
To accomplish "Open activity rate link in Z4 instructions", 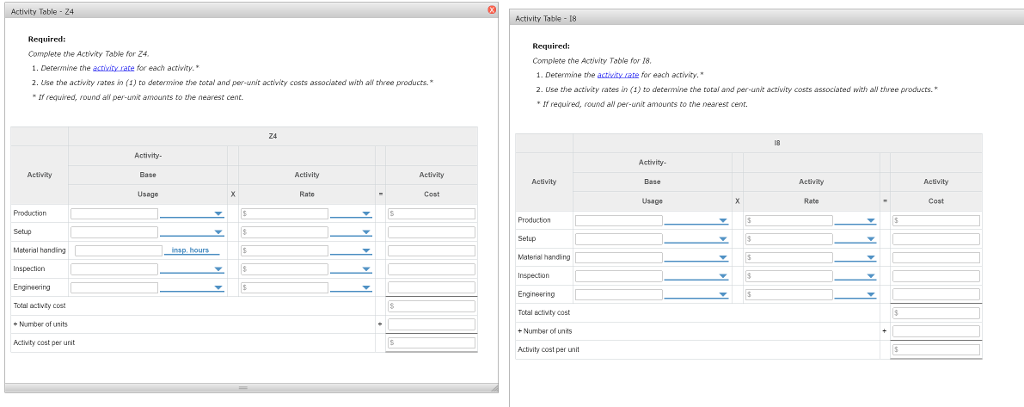I will pos(114,68).
